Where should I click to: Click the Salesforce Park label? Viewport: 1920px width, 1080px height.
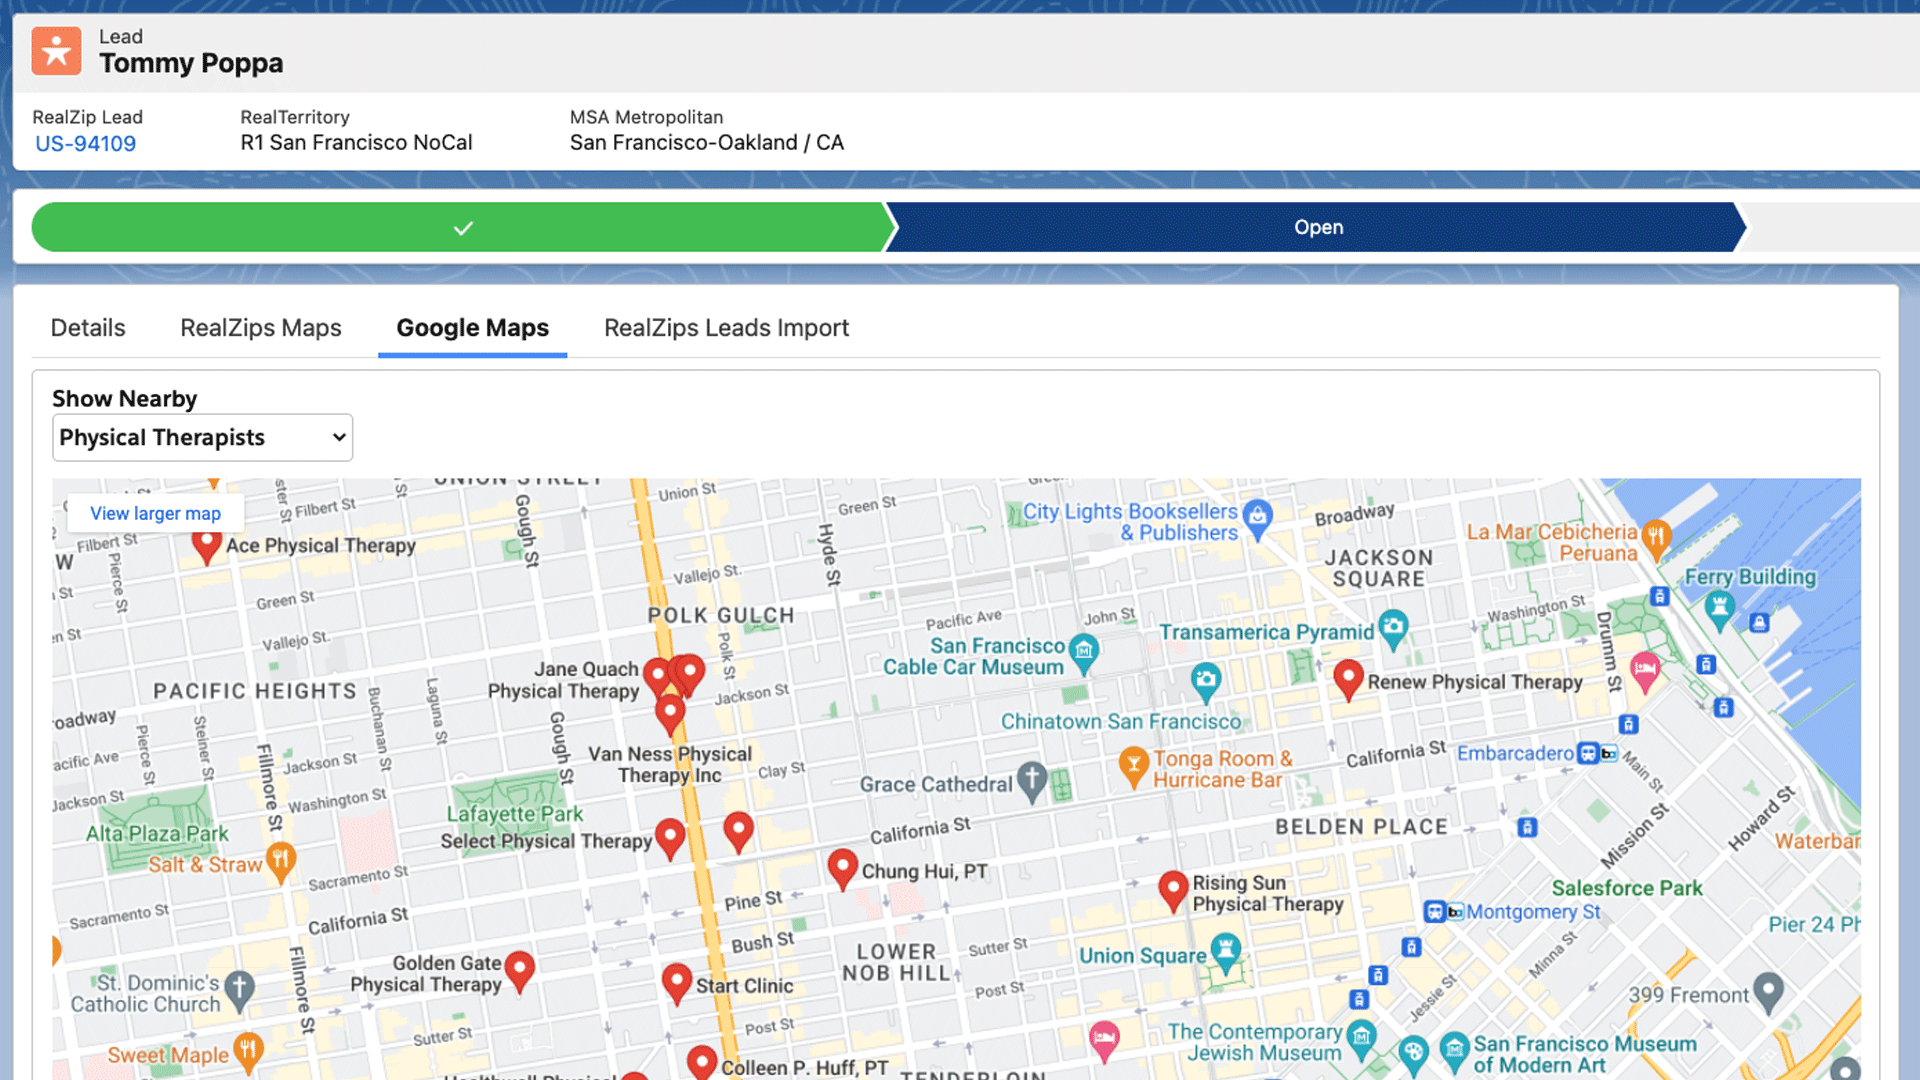(1627, 888)
